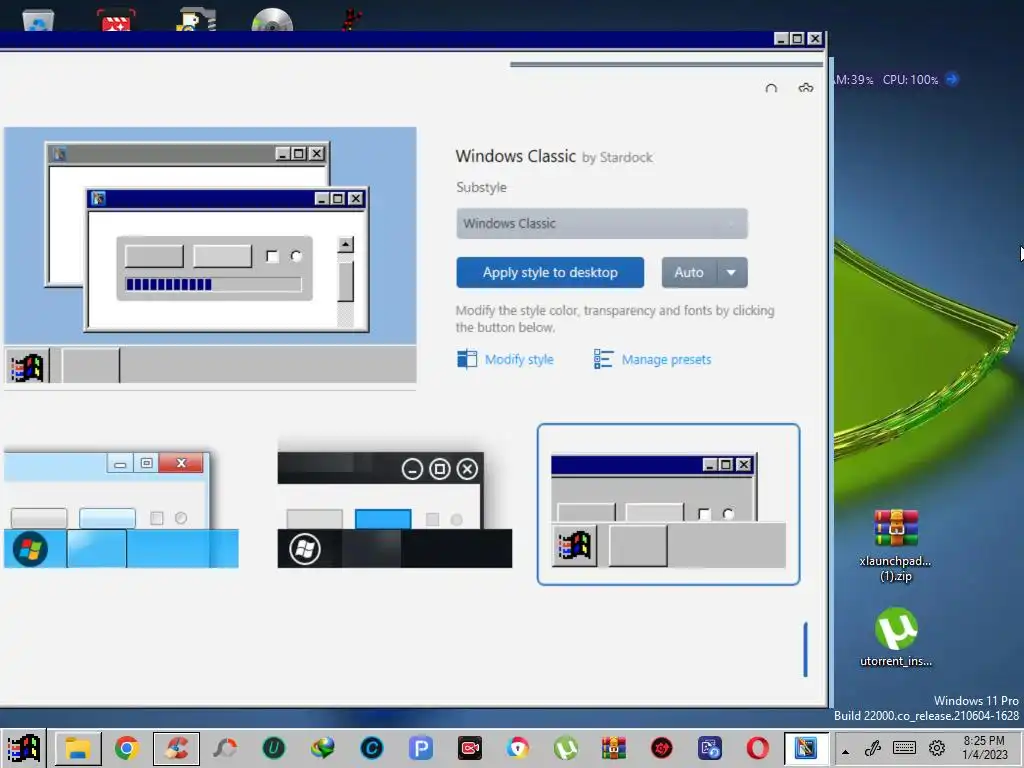
Task: Click the CPU: 100% readout
Action: point(910,80)
